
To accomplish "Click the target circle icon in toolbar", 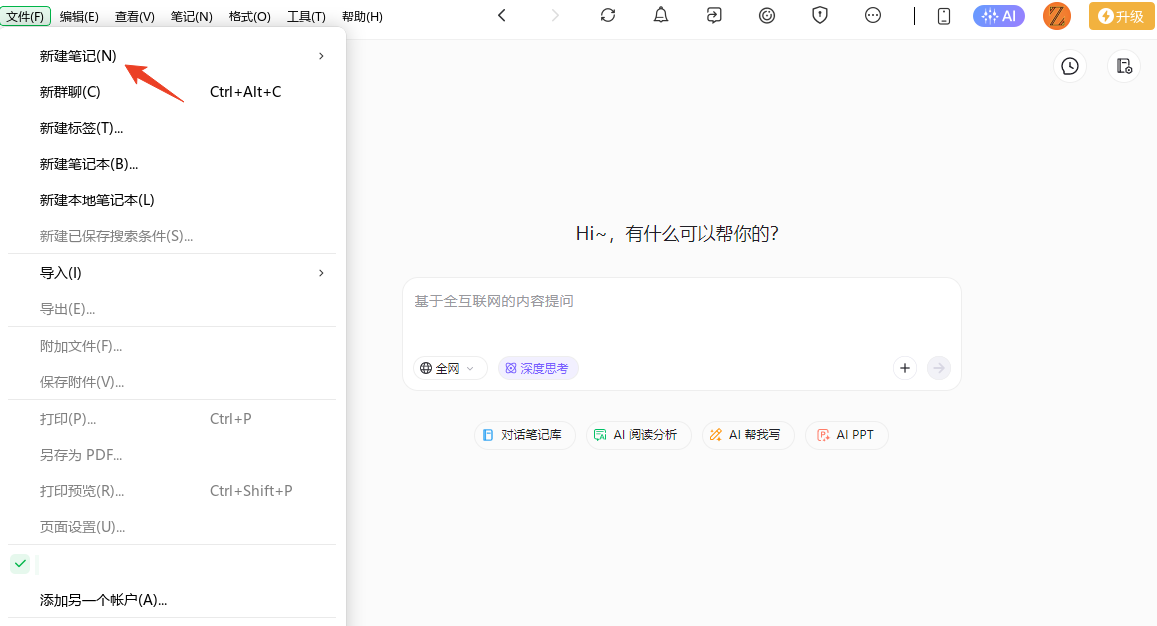I will point(767,16).
